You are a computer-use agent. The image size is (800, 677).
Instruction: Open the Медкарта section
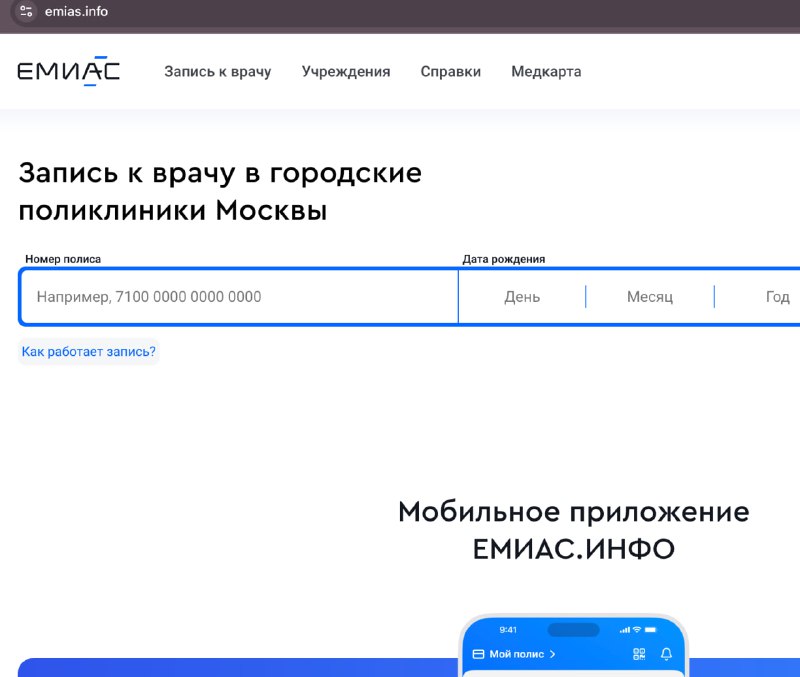coord(546,71)
